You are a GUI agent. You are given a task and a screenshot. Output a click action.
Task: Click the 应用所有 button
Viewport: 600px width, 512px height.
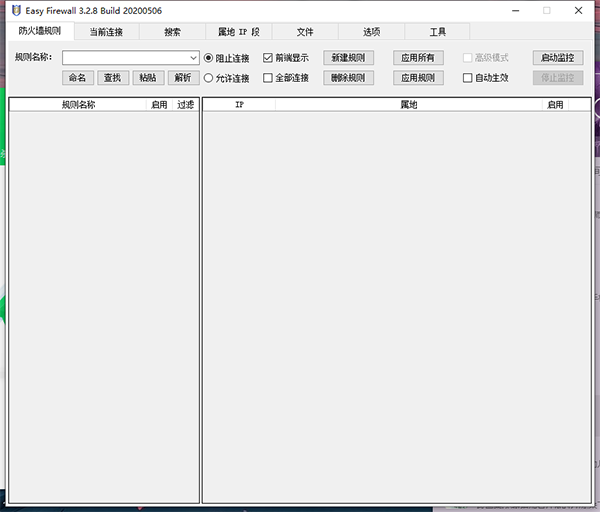pyautogui.click(x=418, y=58)
